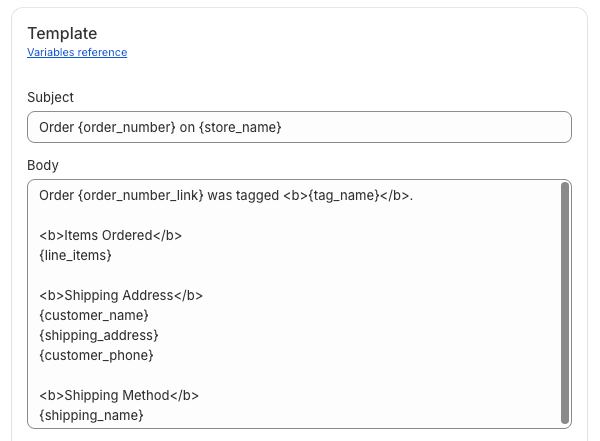600x441 pixels.
Task: Click the {shipping_address} variable line
Action: (98, 335)
